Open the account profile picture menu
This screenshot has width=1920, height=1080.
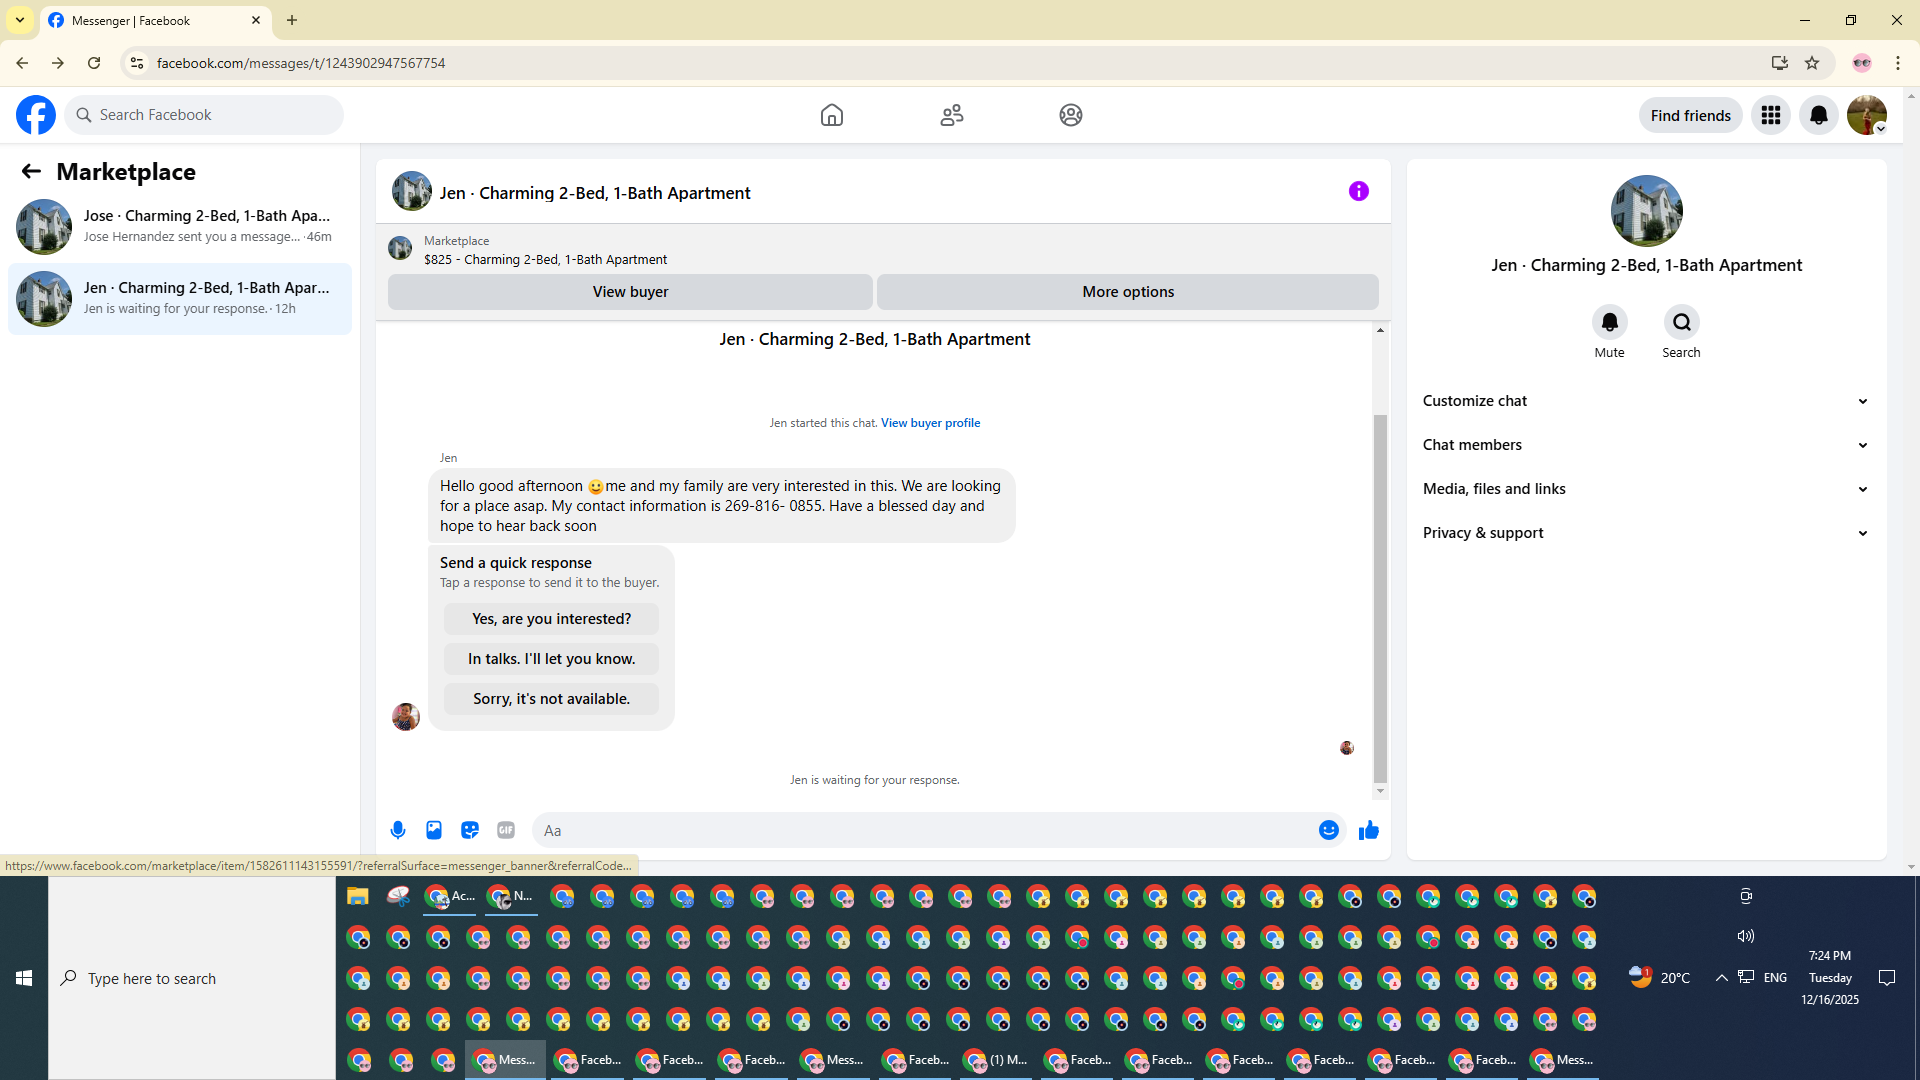tap(1867, 115)
